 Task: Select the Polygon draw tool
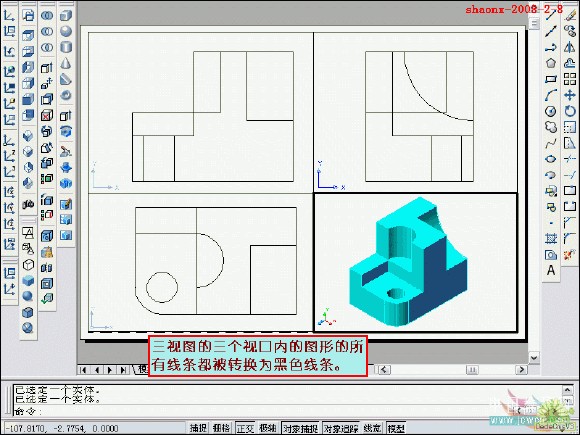(x=551, y=63)
